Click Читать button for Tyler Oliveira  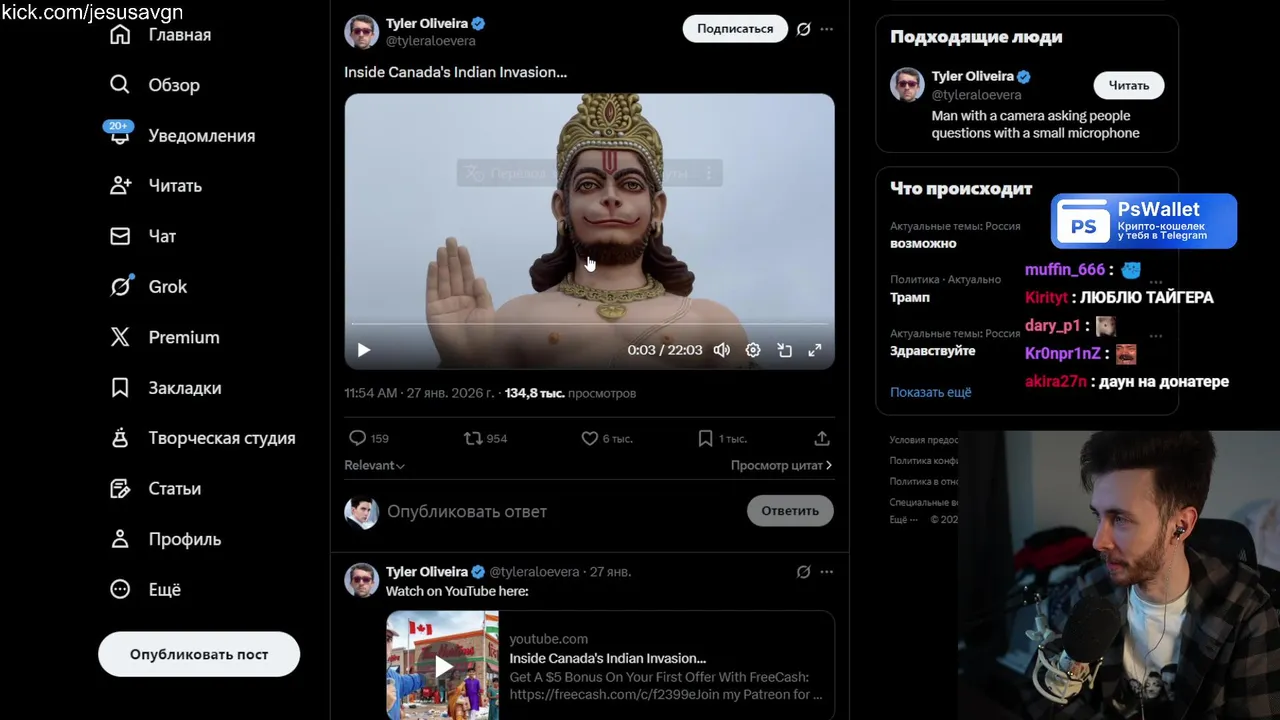[x=1129, y=85]
